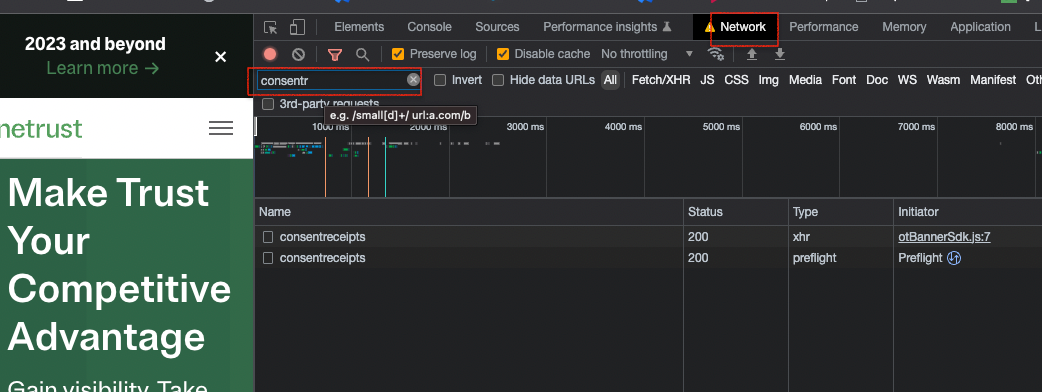Clear the consentr filter text

point(413,80)
